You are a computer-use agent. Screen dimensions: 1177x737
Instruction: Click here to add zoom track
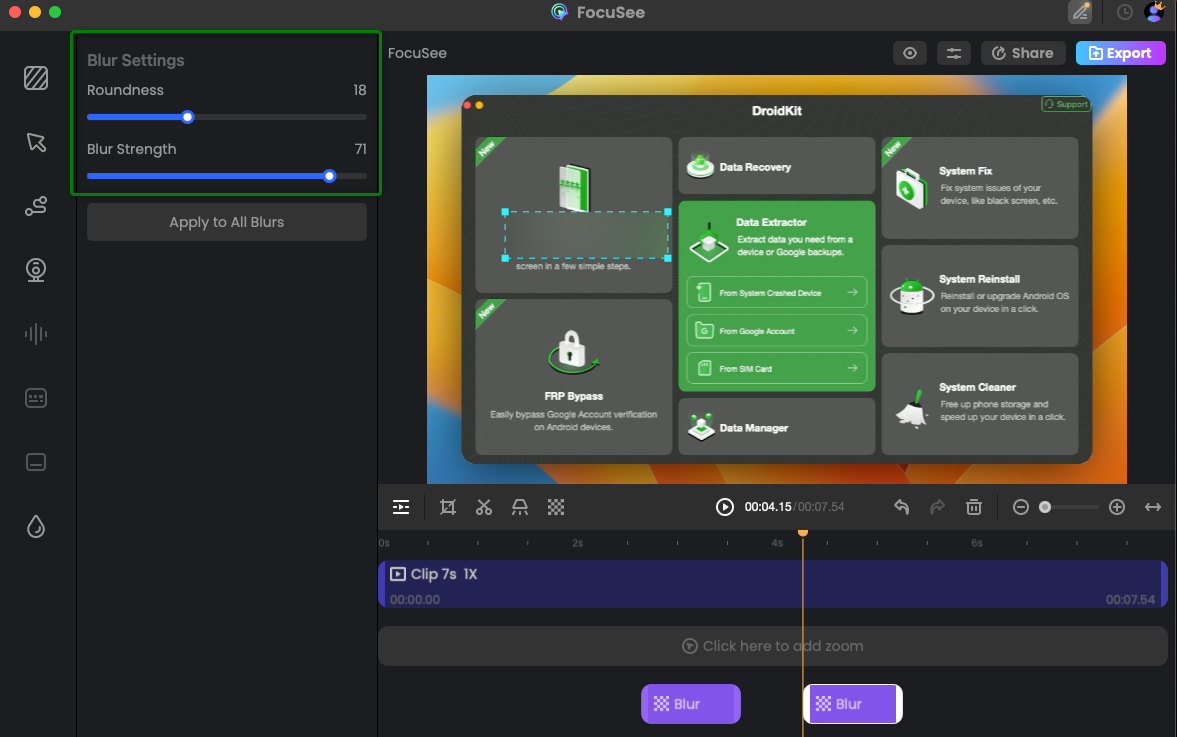coord(772,646)
